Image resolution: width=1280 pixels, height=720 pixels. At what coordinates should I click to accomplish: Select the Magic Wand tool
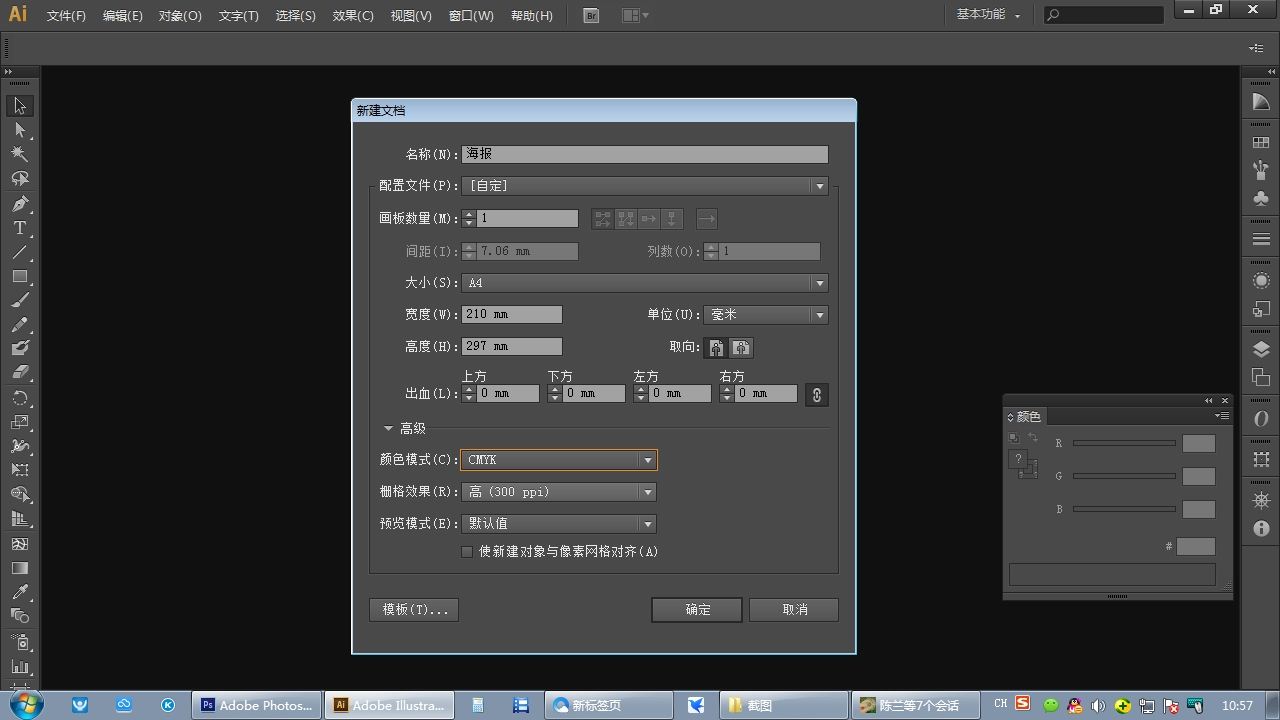point(20,154)
